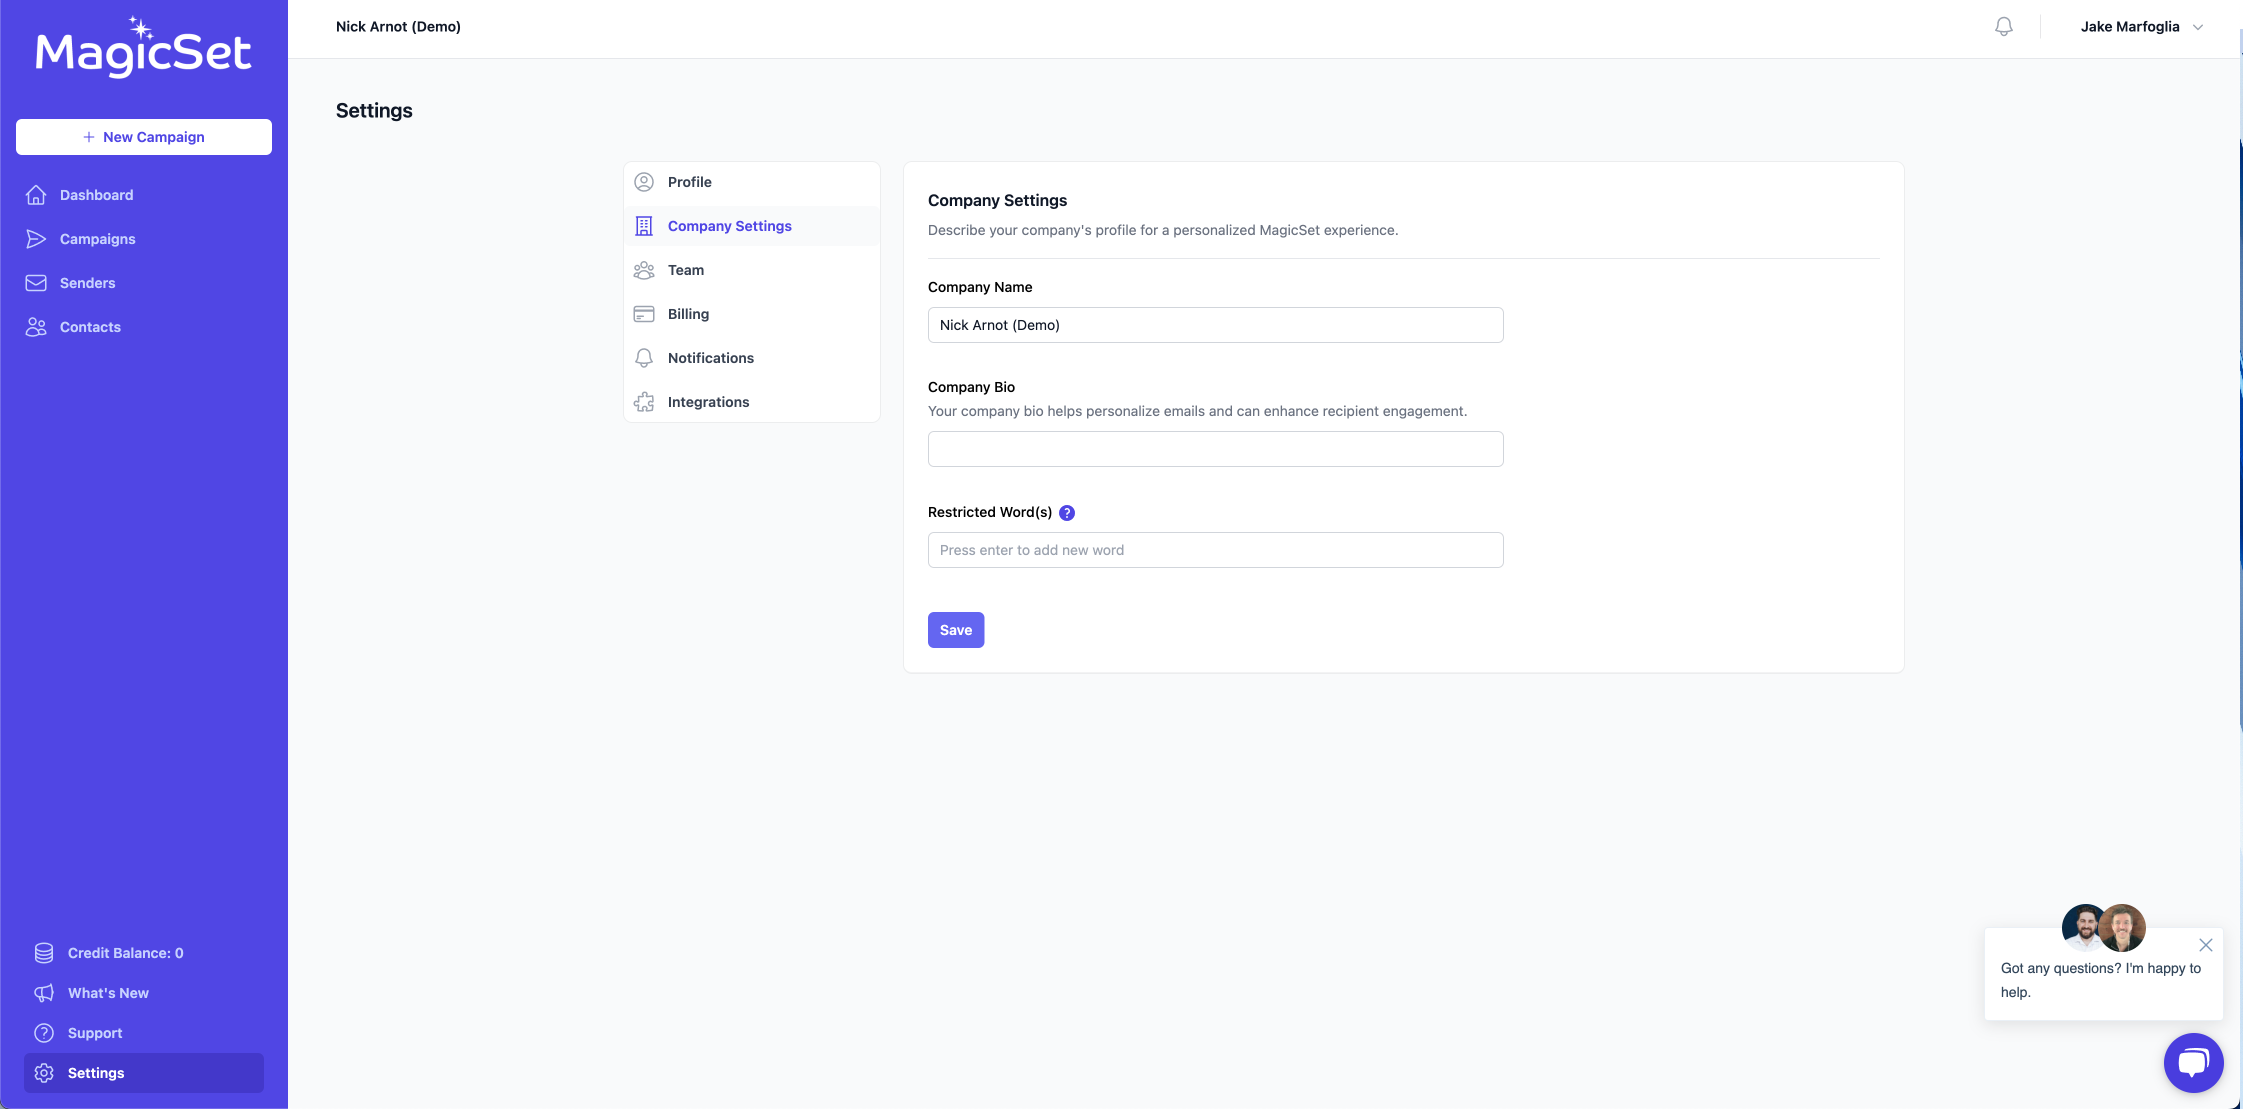Open the Support link
The width and height of the screenshot is (2243, 1109).
click(x=144, y=1033)
